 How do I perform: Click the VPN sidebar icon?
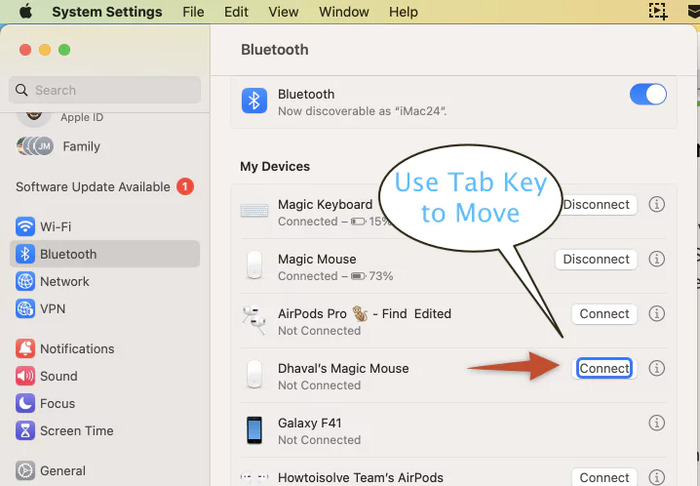click(x=25, y=308)
